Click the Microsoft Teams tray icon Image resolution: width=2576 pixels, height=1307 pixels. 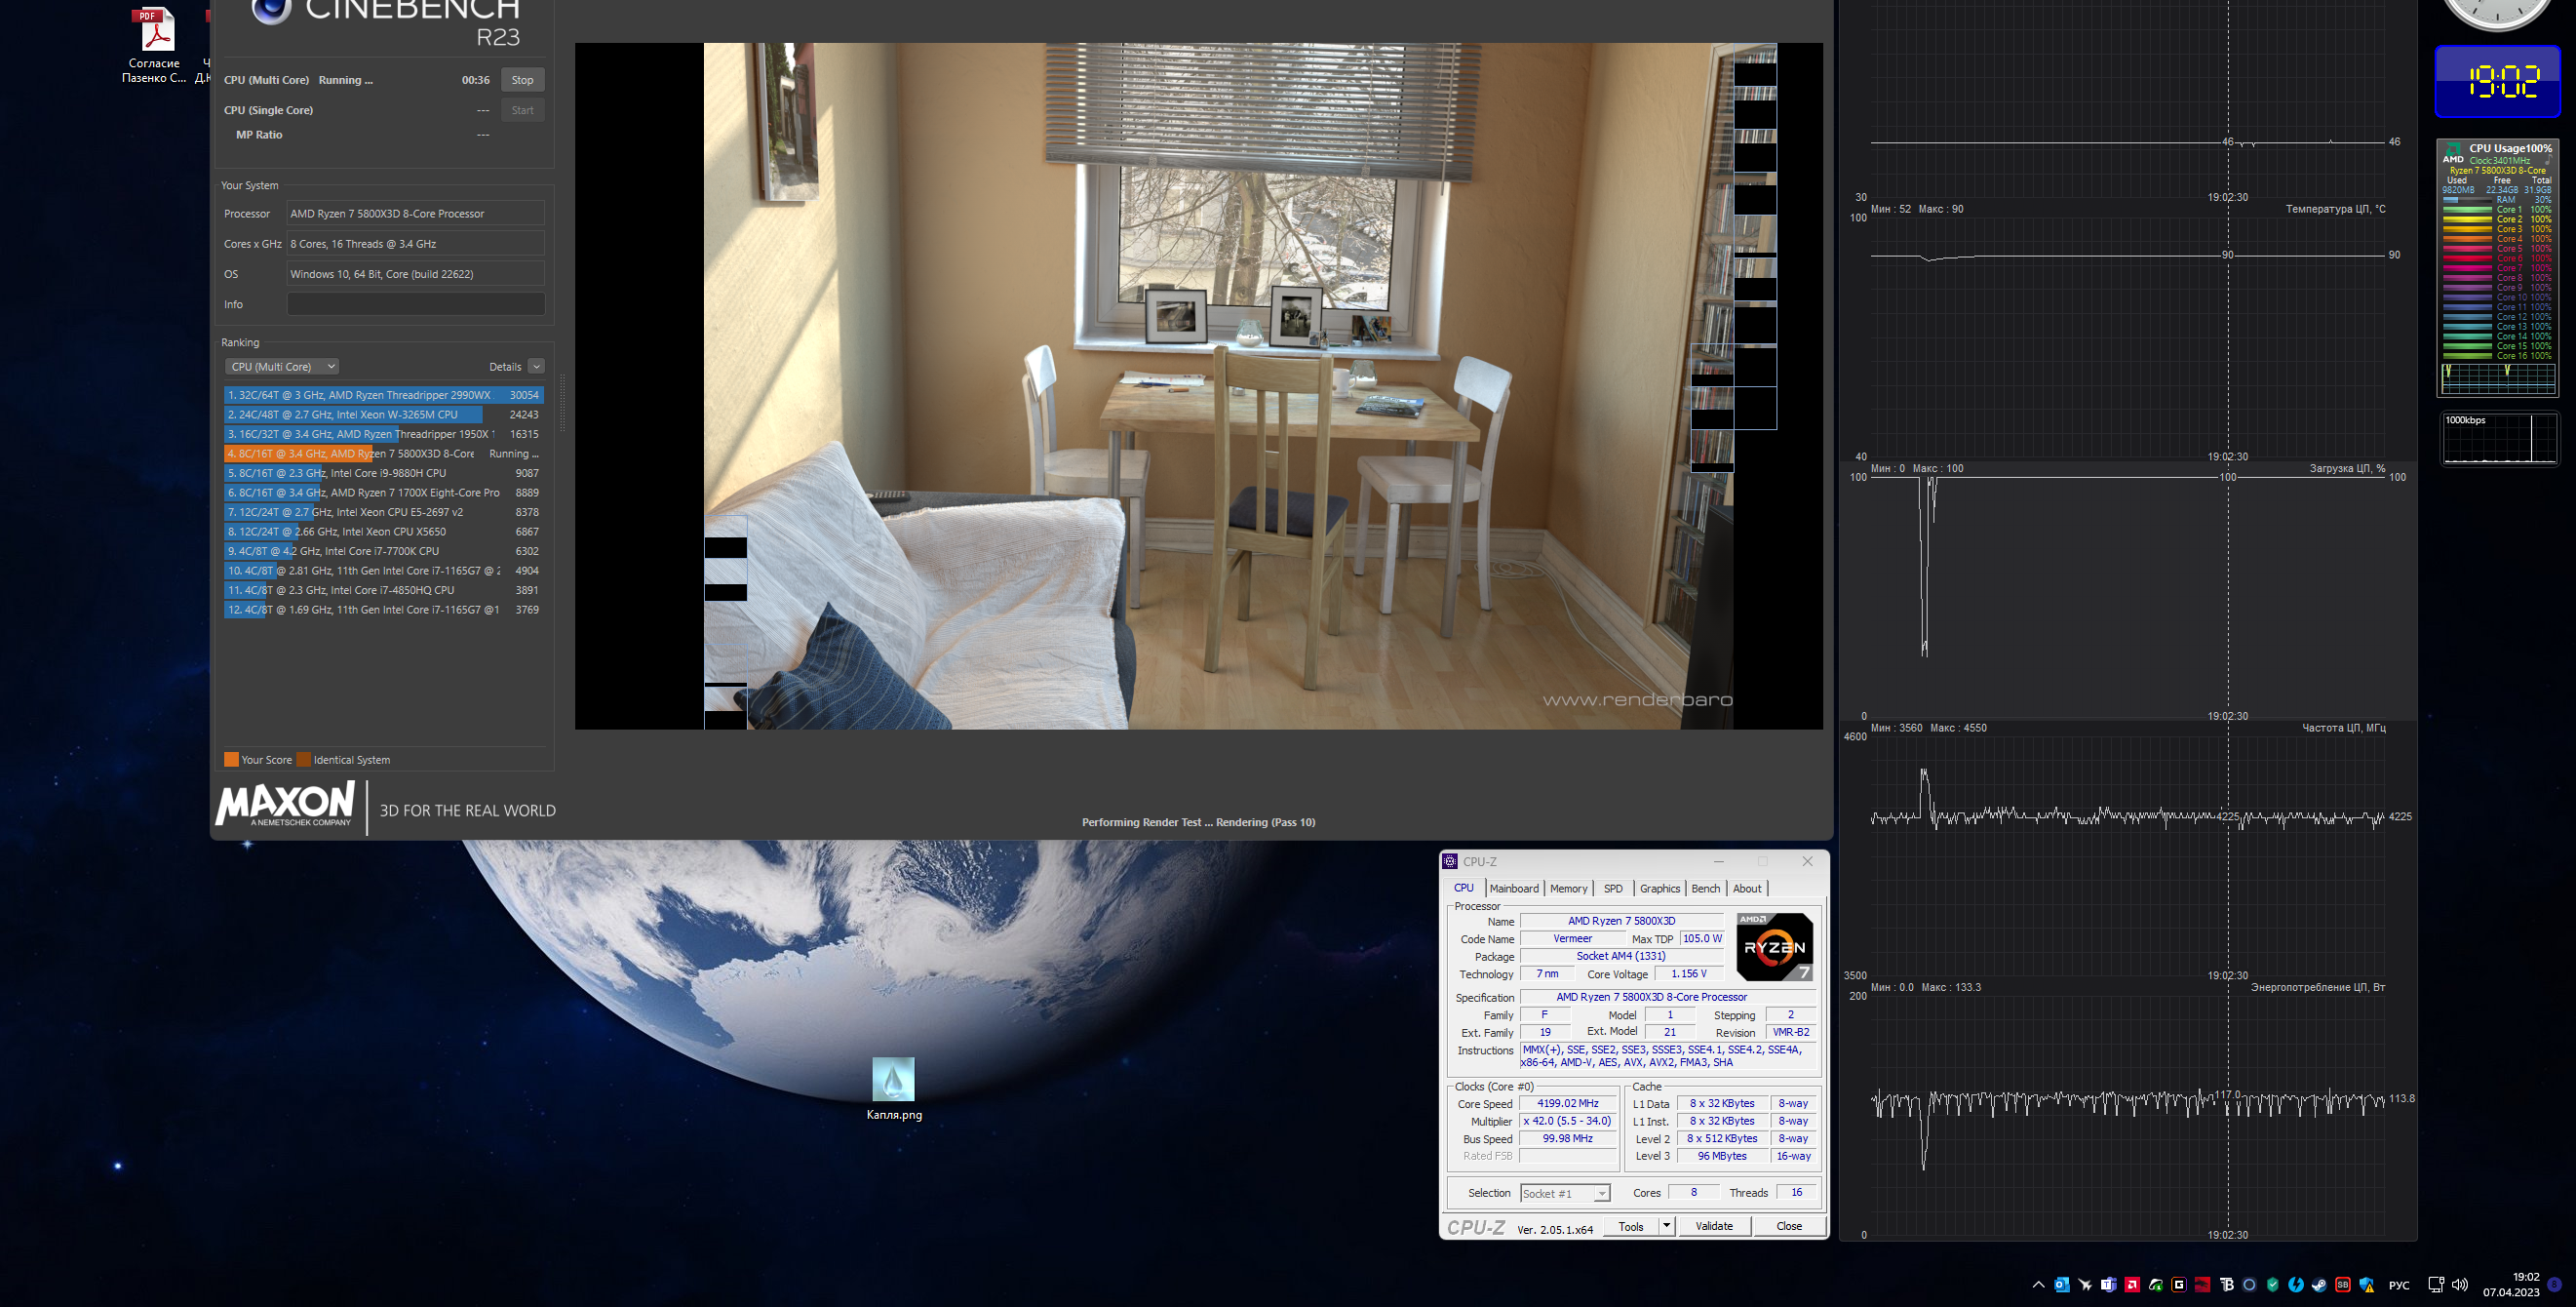point(2109,1285)
